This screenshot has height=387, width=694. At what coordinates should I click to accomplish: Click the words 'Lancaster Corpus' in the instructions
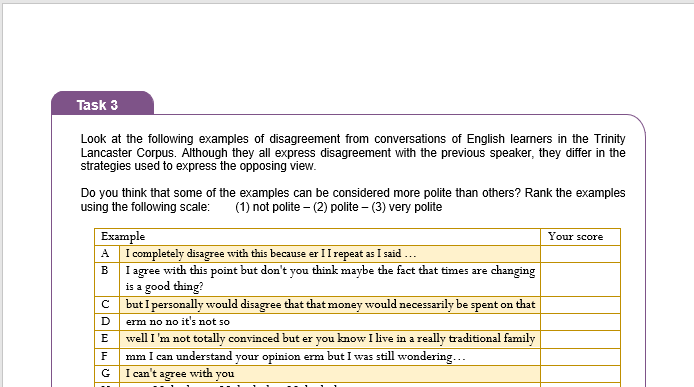point(127,153)
